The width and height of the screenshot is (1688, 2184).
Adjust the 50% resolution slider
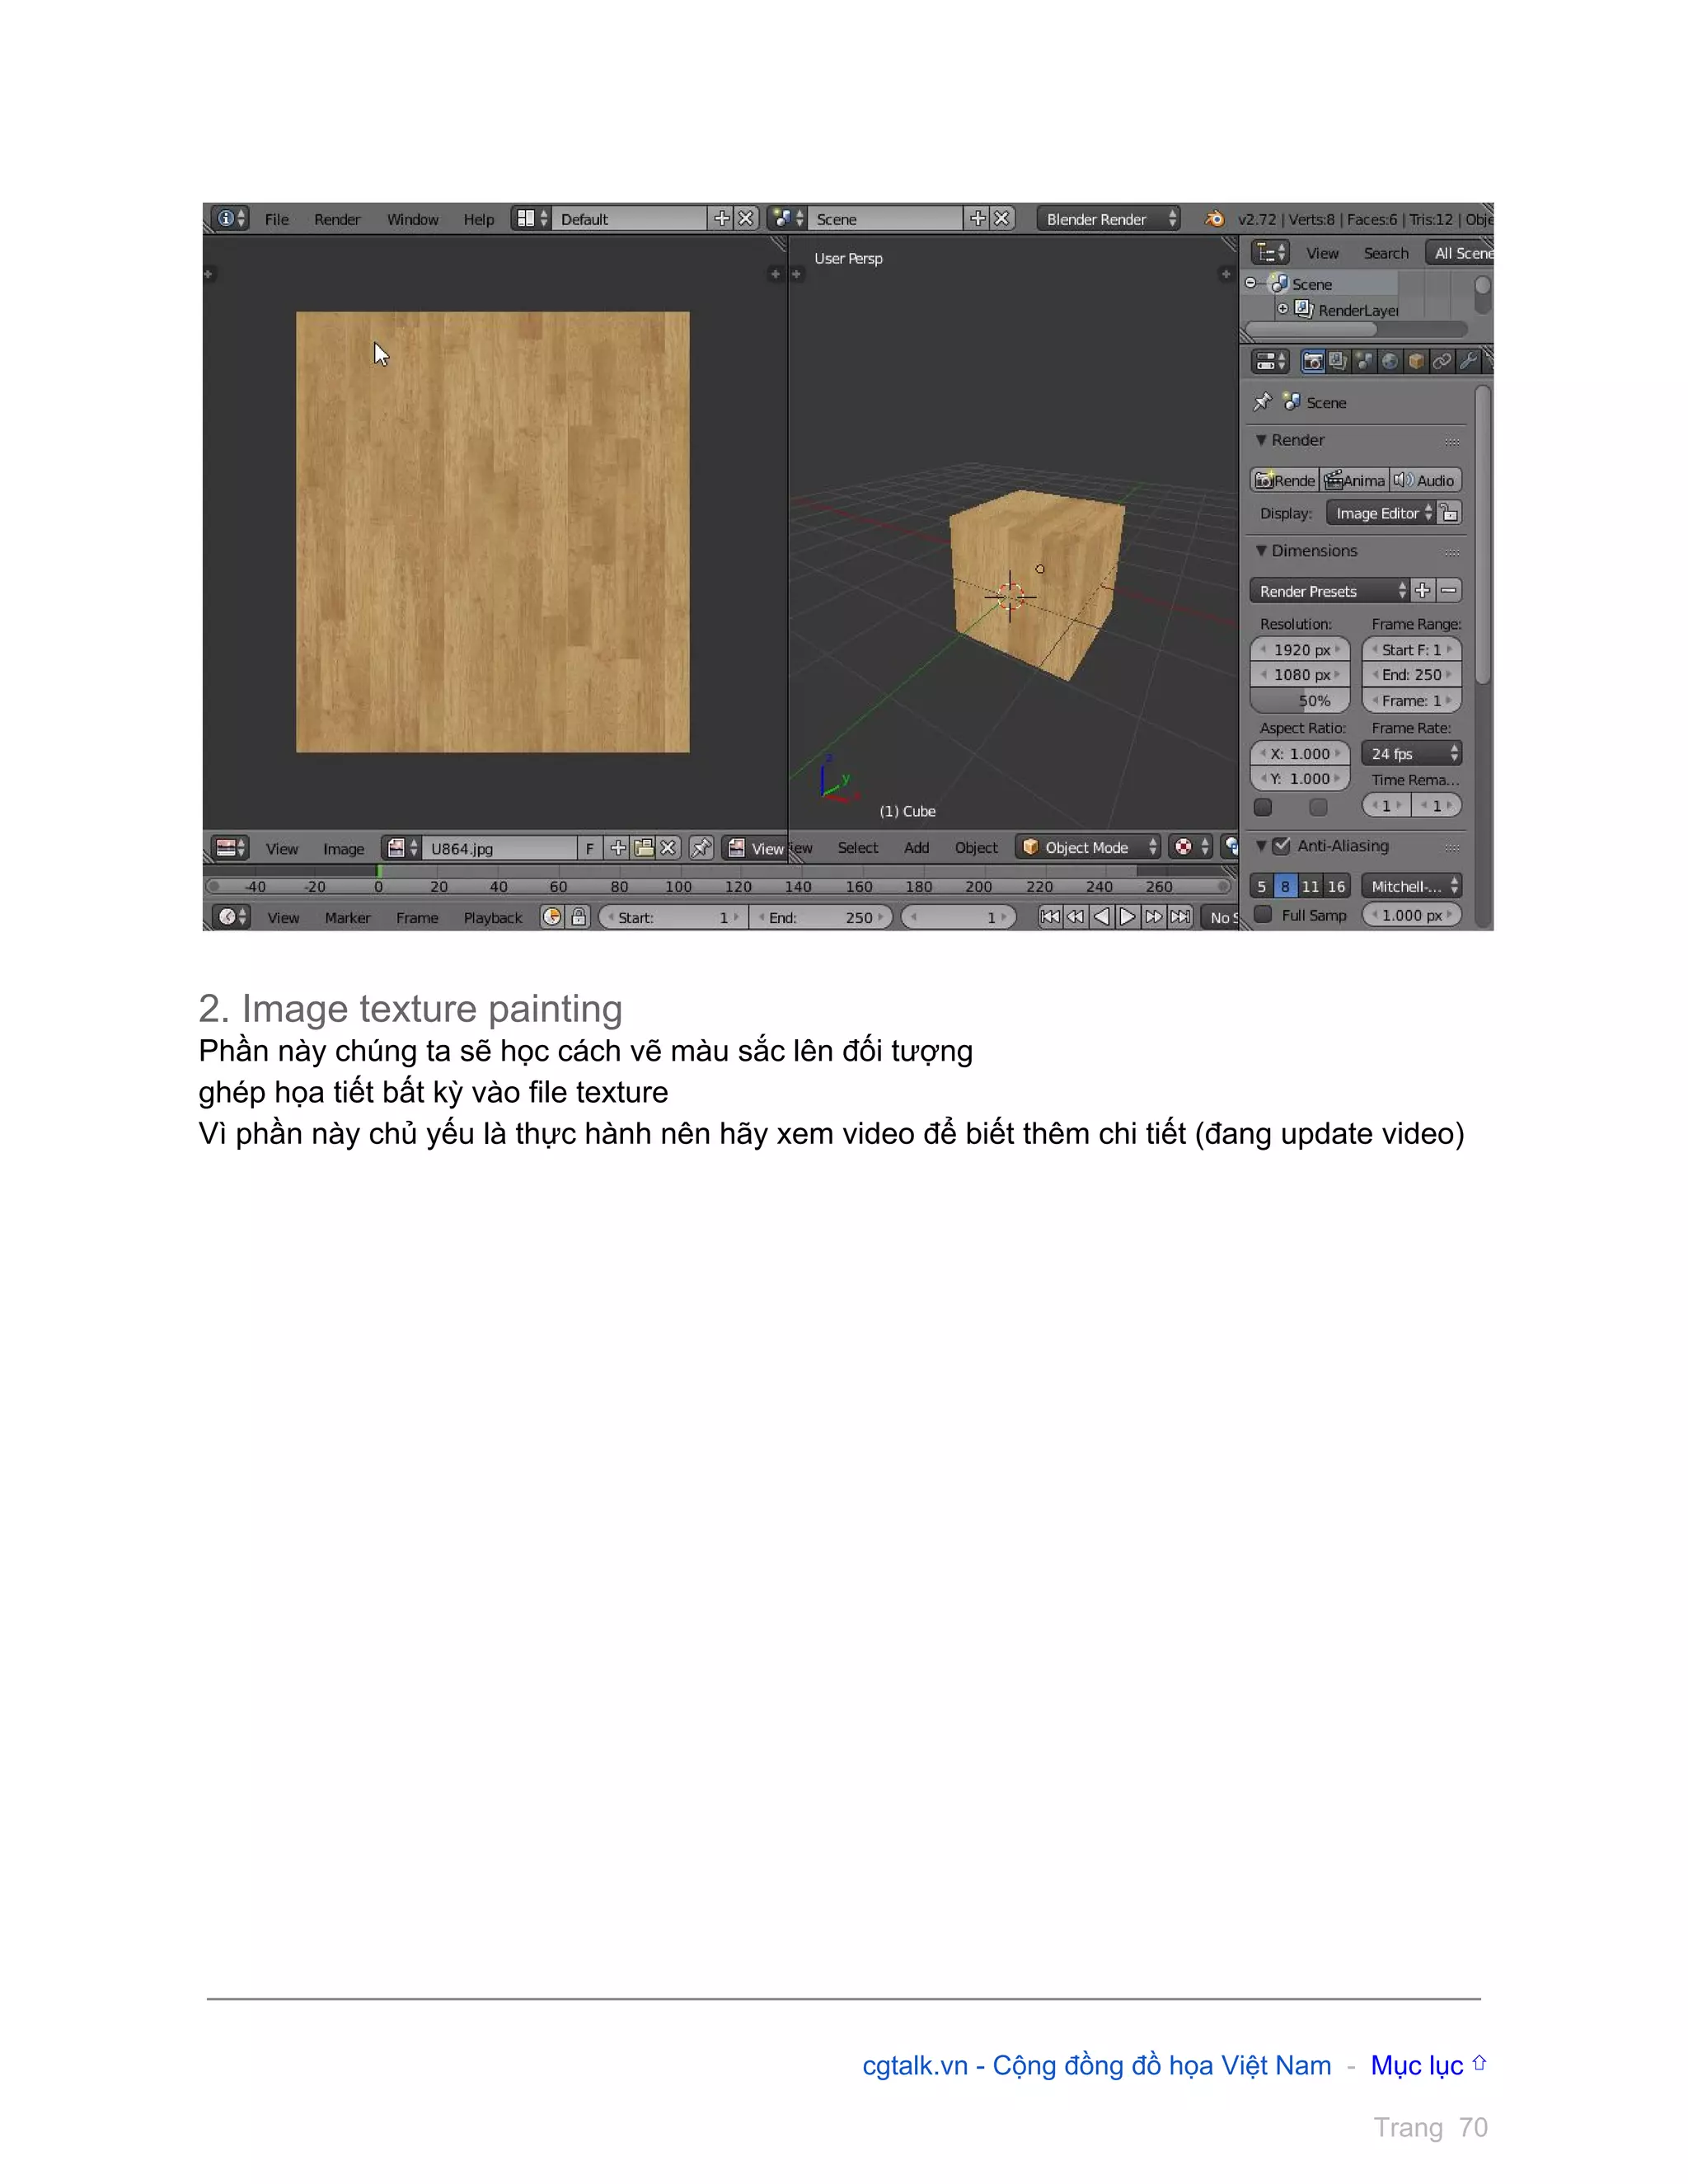tap(1300, 701)
